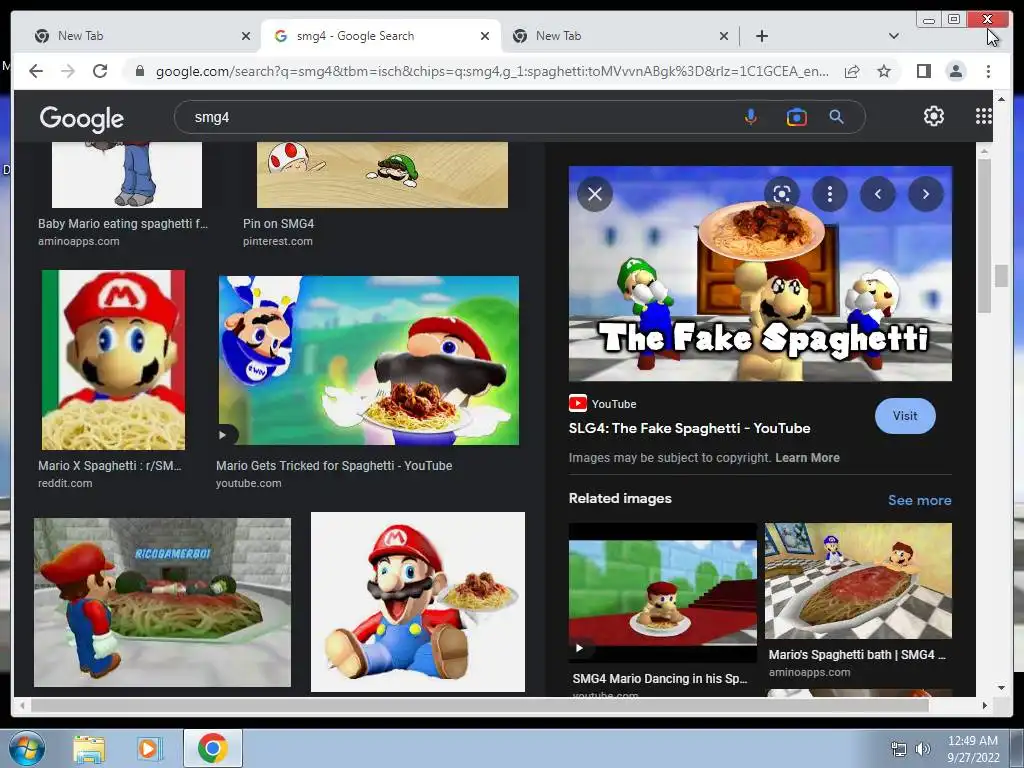Open the Chrome side panel
This screenshot has height=768, width=1024.
pos(923,71)
